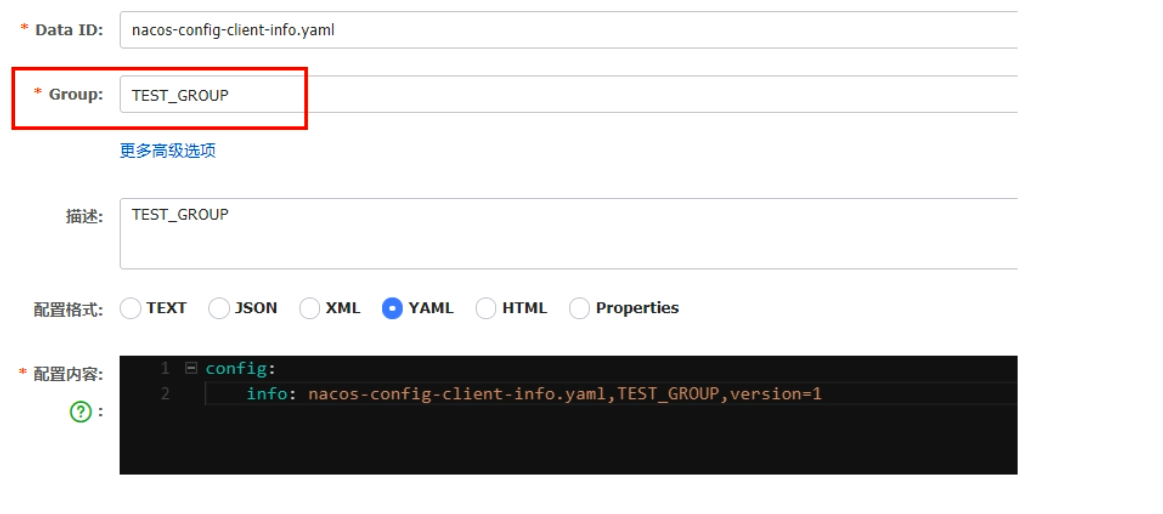This screenshot has width=1163, height=514.
Task: Select the XML format radio button
Action: coord(309,308)
